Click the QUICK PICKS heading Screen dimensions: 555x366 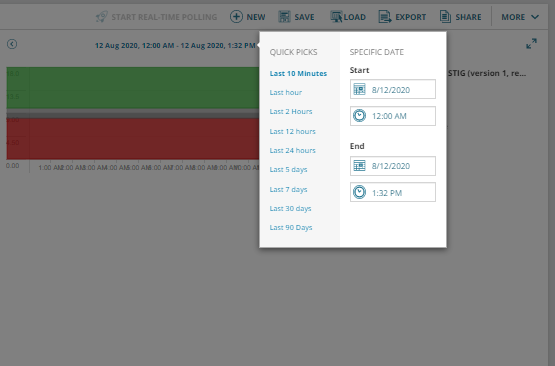coord(293,52)
